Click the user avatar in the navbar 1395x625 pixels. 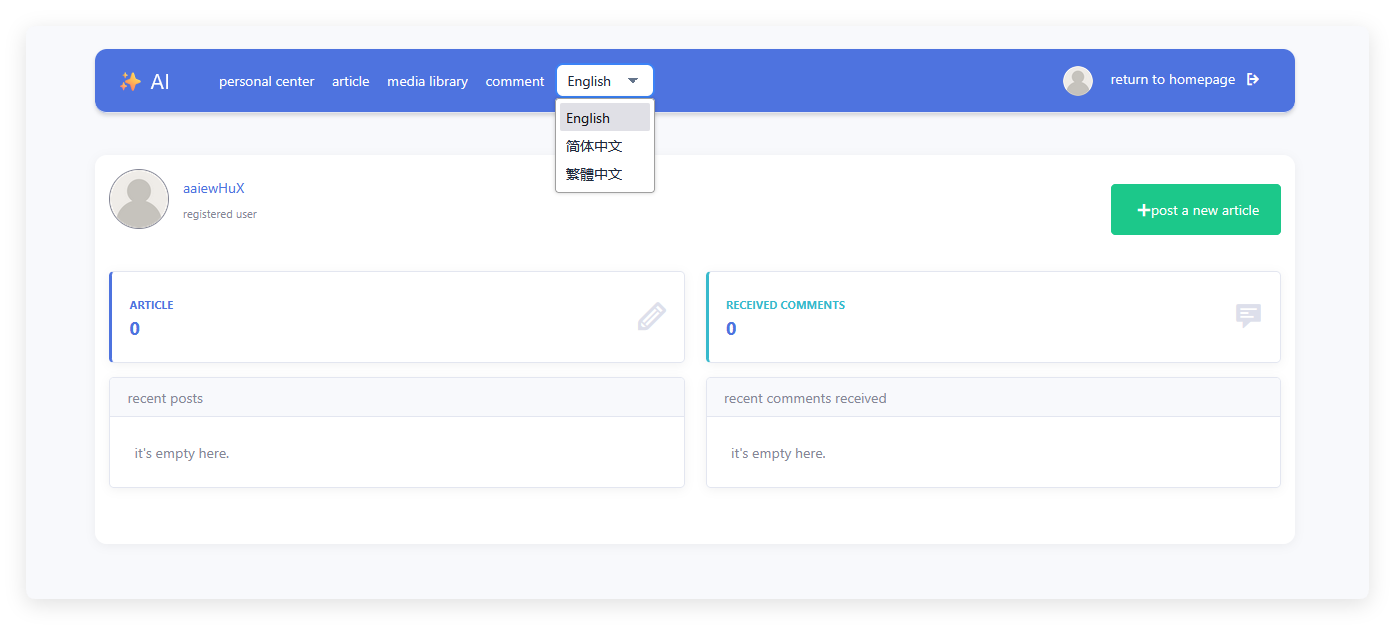(1077, 81)
